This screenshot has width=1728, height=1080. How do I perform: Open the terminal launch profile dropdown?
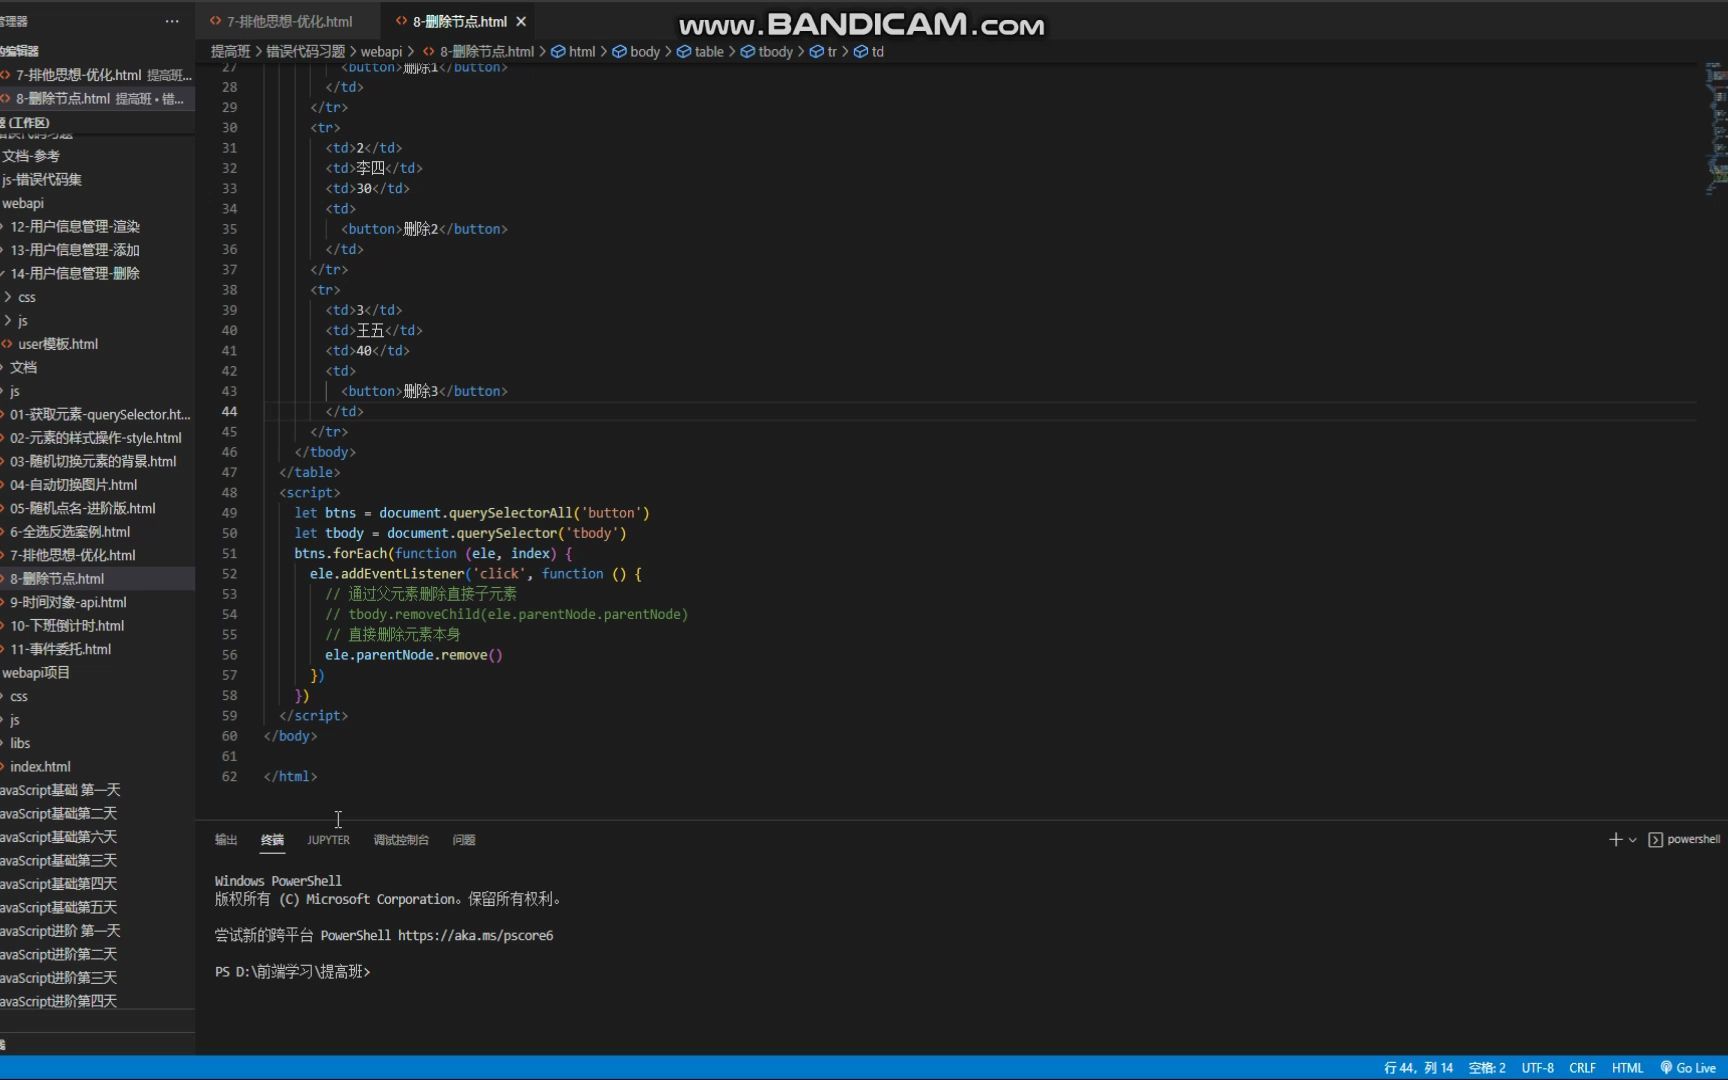[x=1633, y=840]
